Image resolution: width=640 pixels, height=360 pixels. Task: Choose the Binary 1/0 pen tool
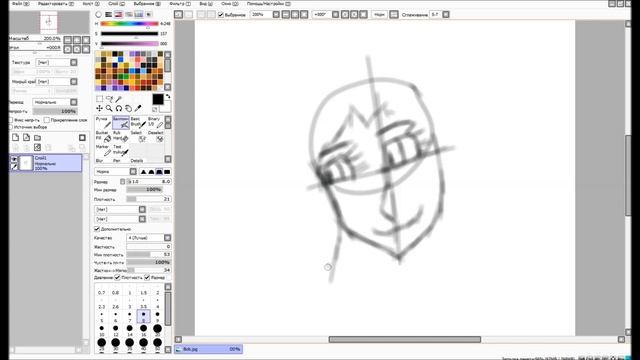pos(155,122)
